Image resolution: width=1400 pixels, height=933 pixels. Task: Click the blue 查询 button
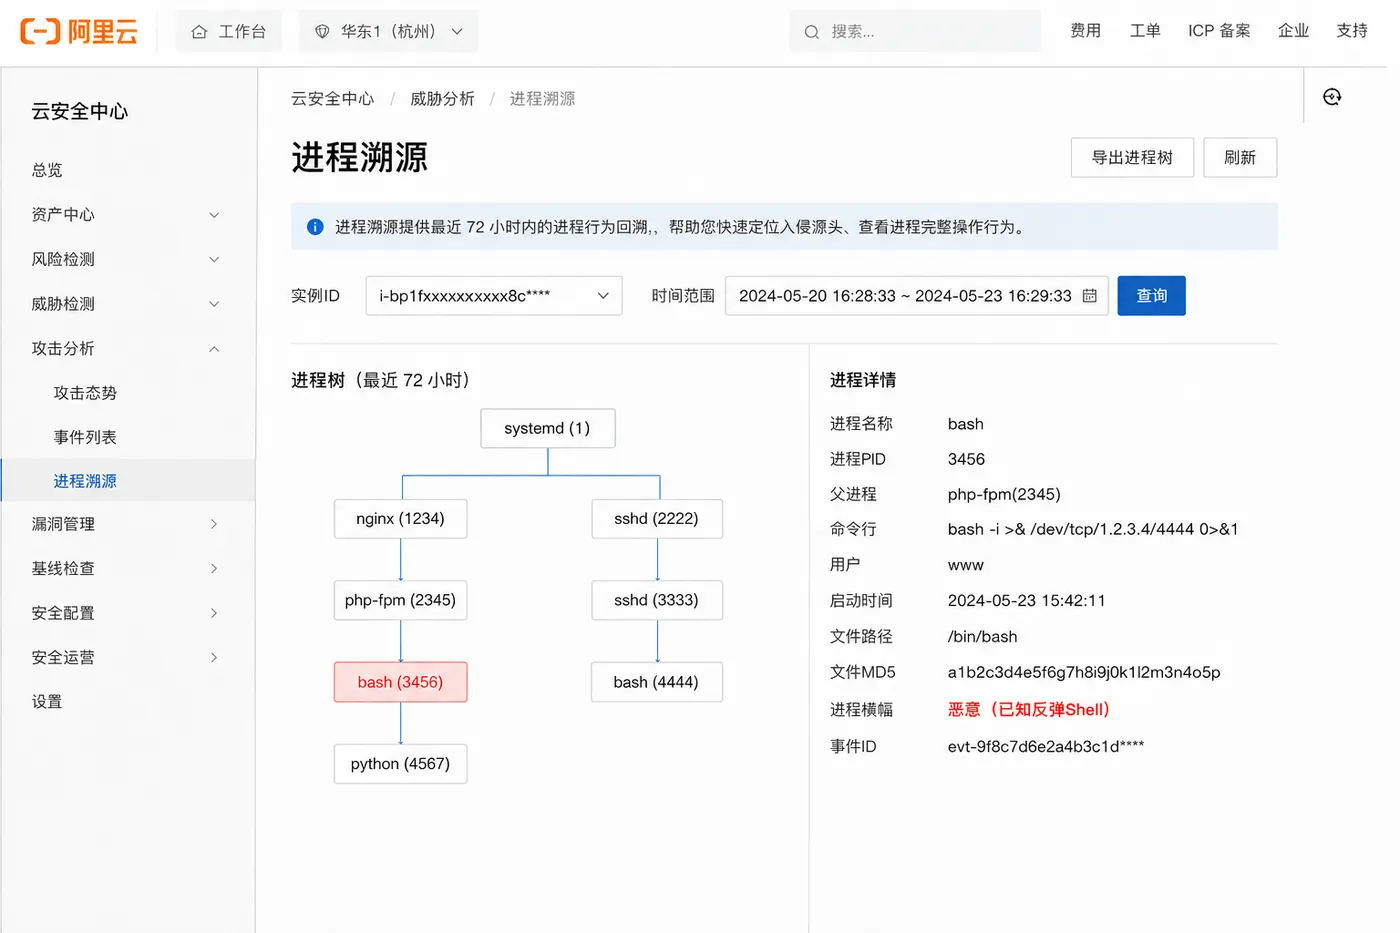coord(1152,296)
